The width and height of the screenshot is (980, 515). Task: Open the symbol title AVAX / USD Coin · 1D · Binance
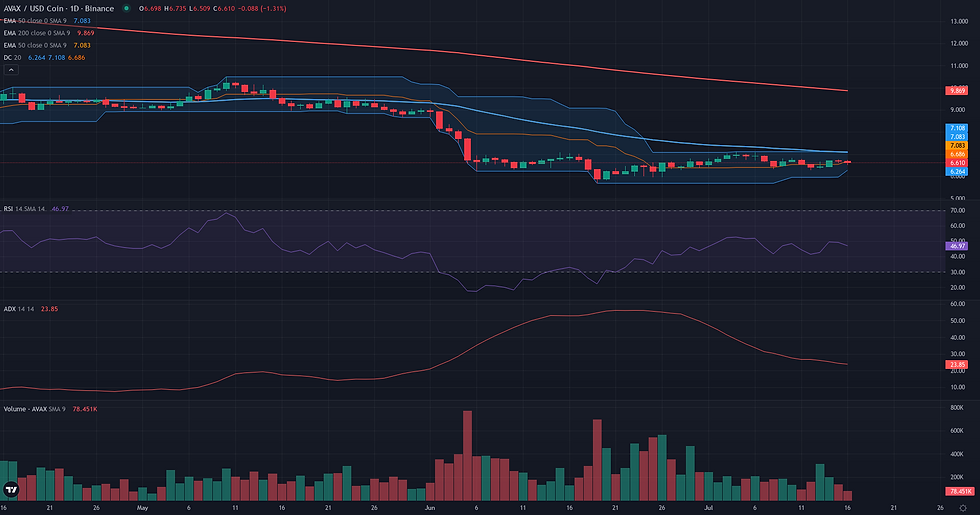59,9
